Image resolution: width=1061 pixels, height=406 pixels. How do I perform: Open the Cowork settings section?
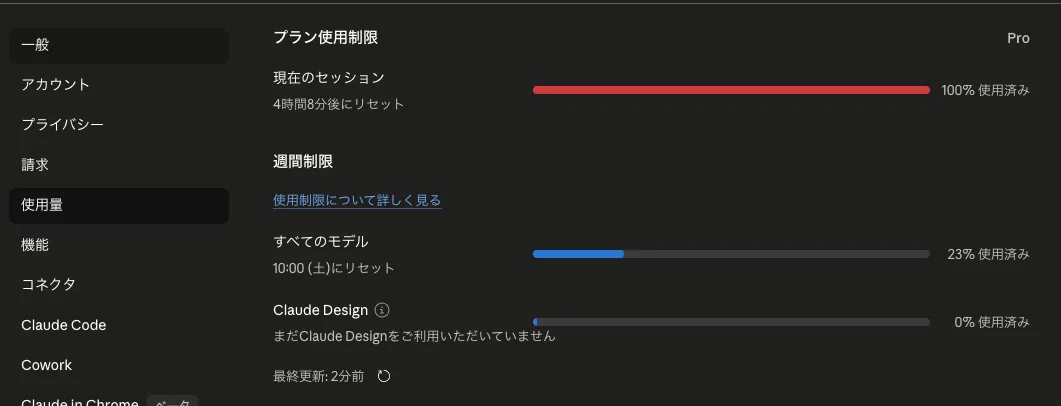[x=119, y=365]
